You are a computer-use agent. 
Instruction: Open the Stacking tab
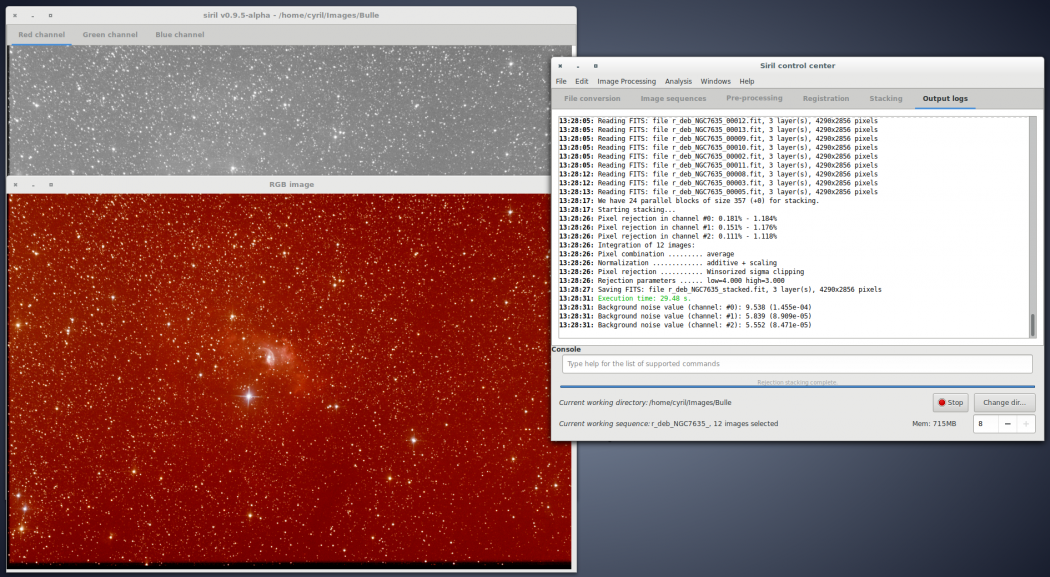[886, 98]
